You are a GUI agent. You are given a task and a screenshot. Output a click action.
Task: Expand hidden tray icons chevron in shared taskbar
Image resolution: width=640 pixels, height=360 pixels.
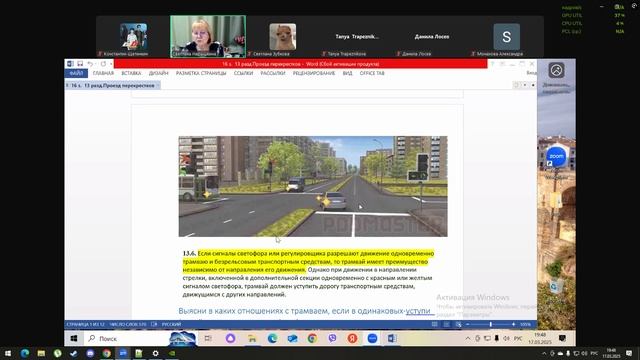(x=468, y=338)
